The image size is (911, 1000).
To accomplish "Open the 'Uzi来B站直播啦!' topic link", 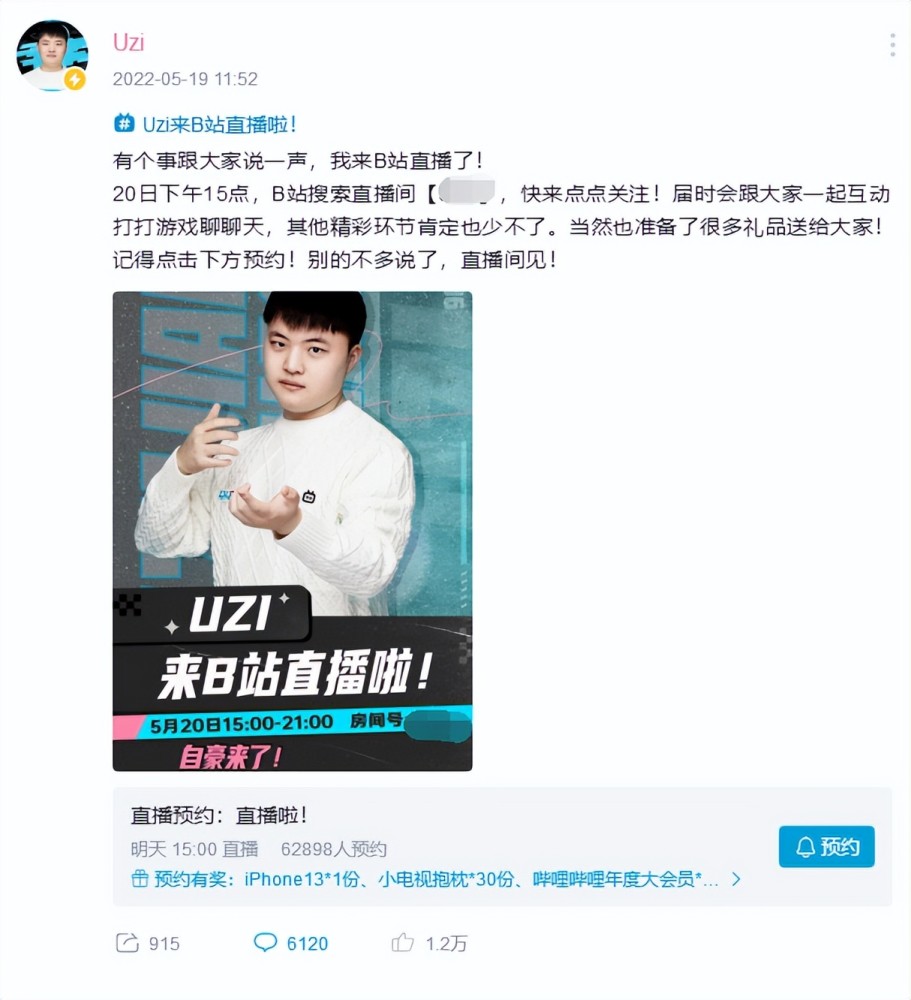I will click(219, 124).
